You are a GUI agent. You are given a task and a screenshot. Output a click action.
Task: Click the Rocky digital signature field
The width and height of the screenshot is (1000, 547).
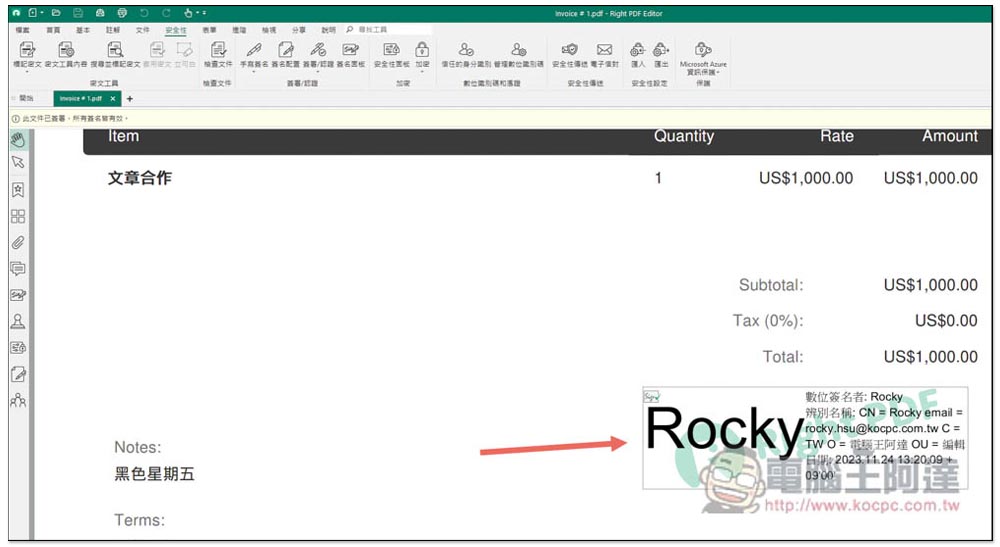coord(805,437)
